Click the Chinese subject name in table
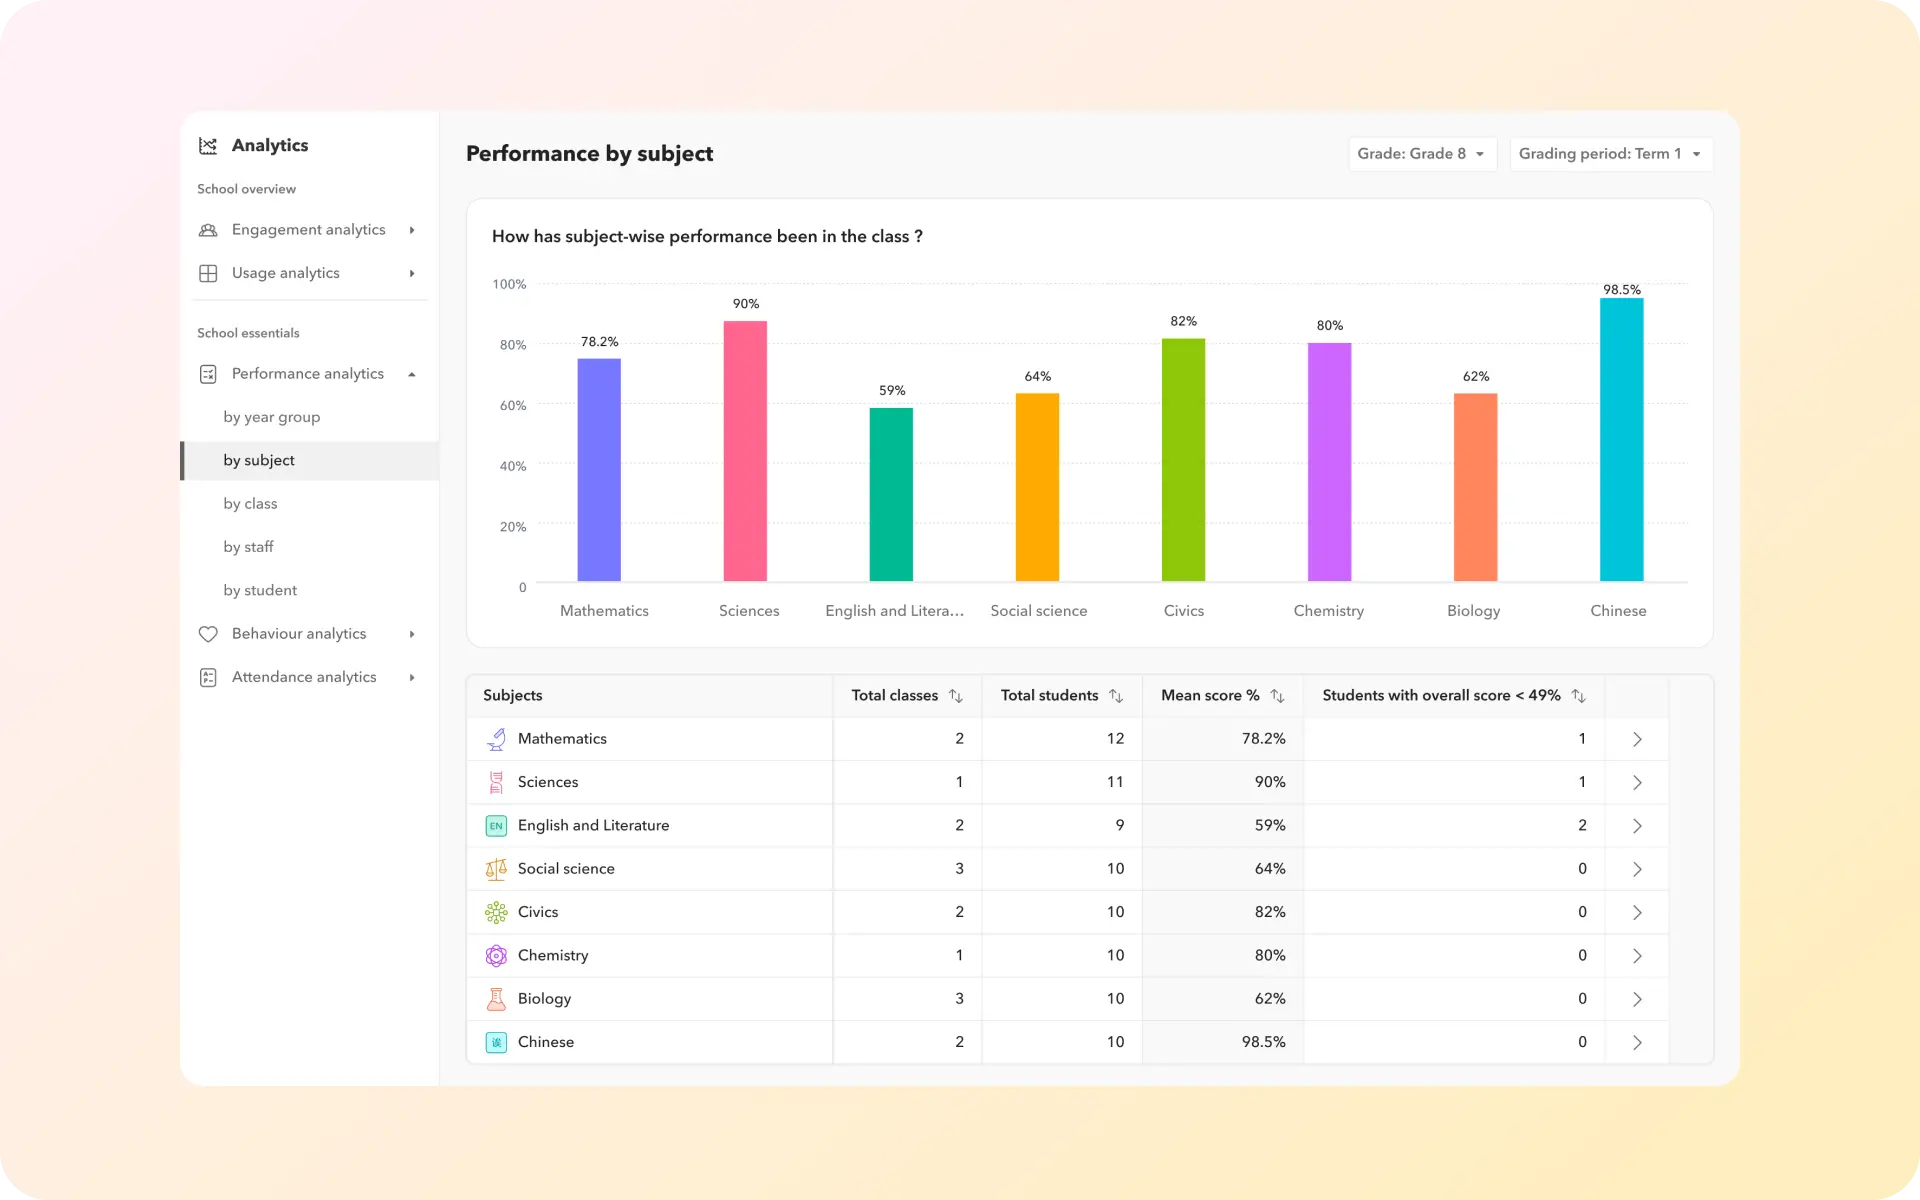The image size is (1920, 1200). click(x=546, y=1042)
